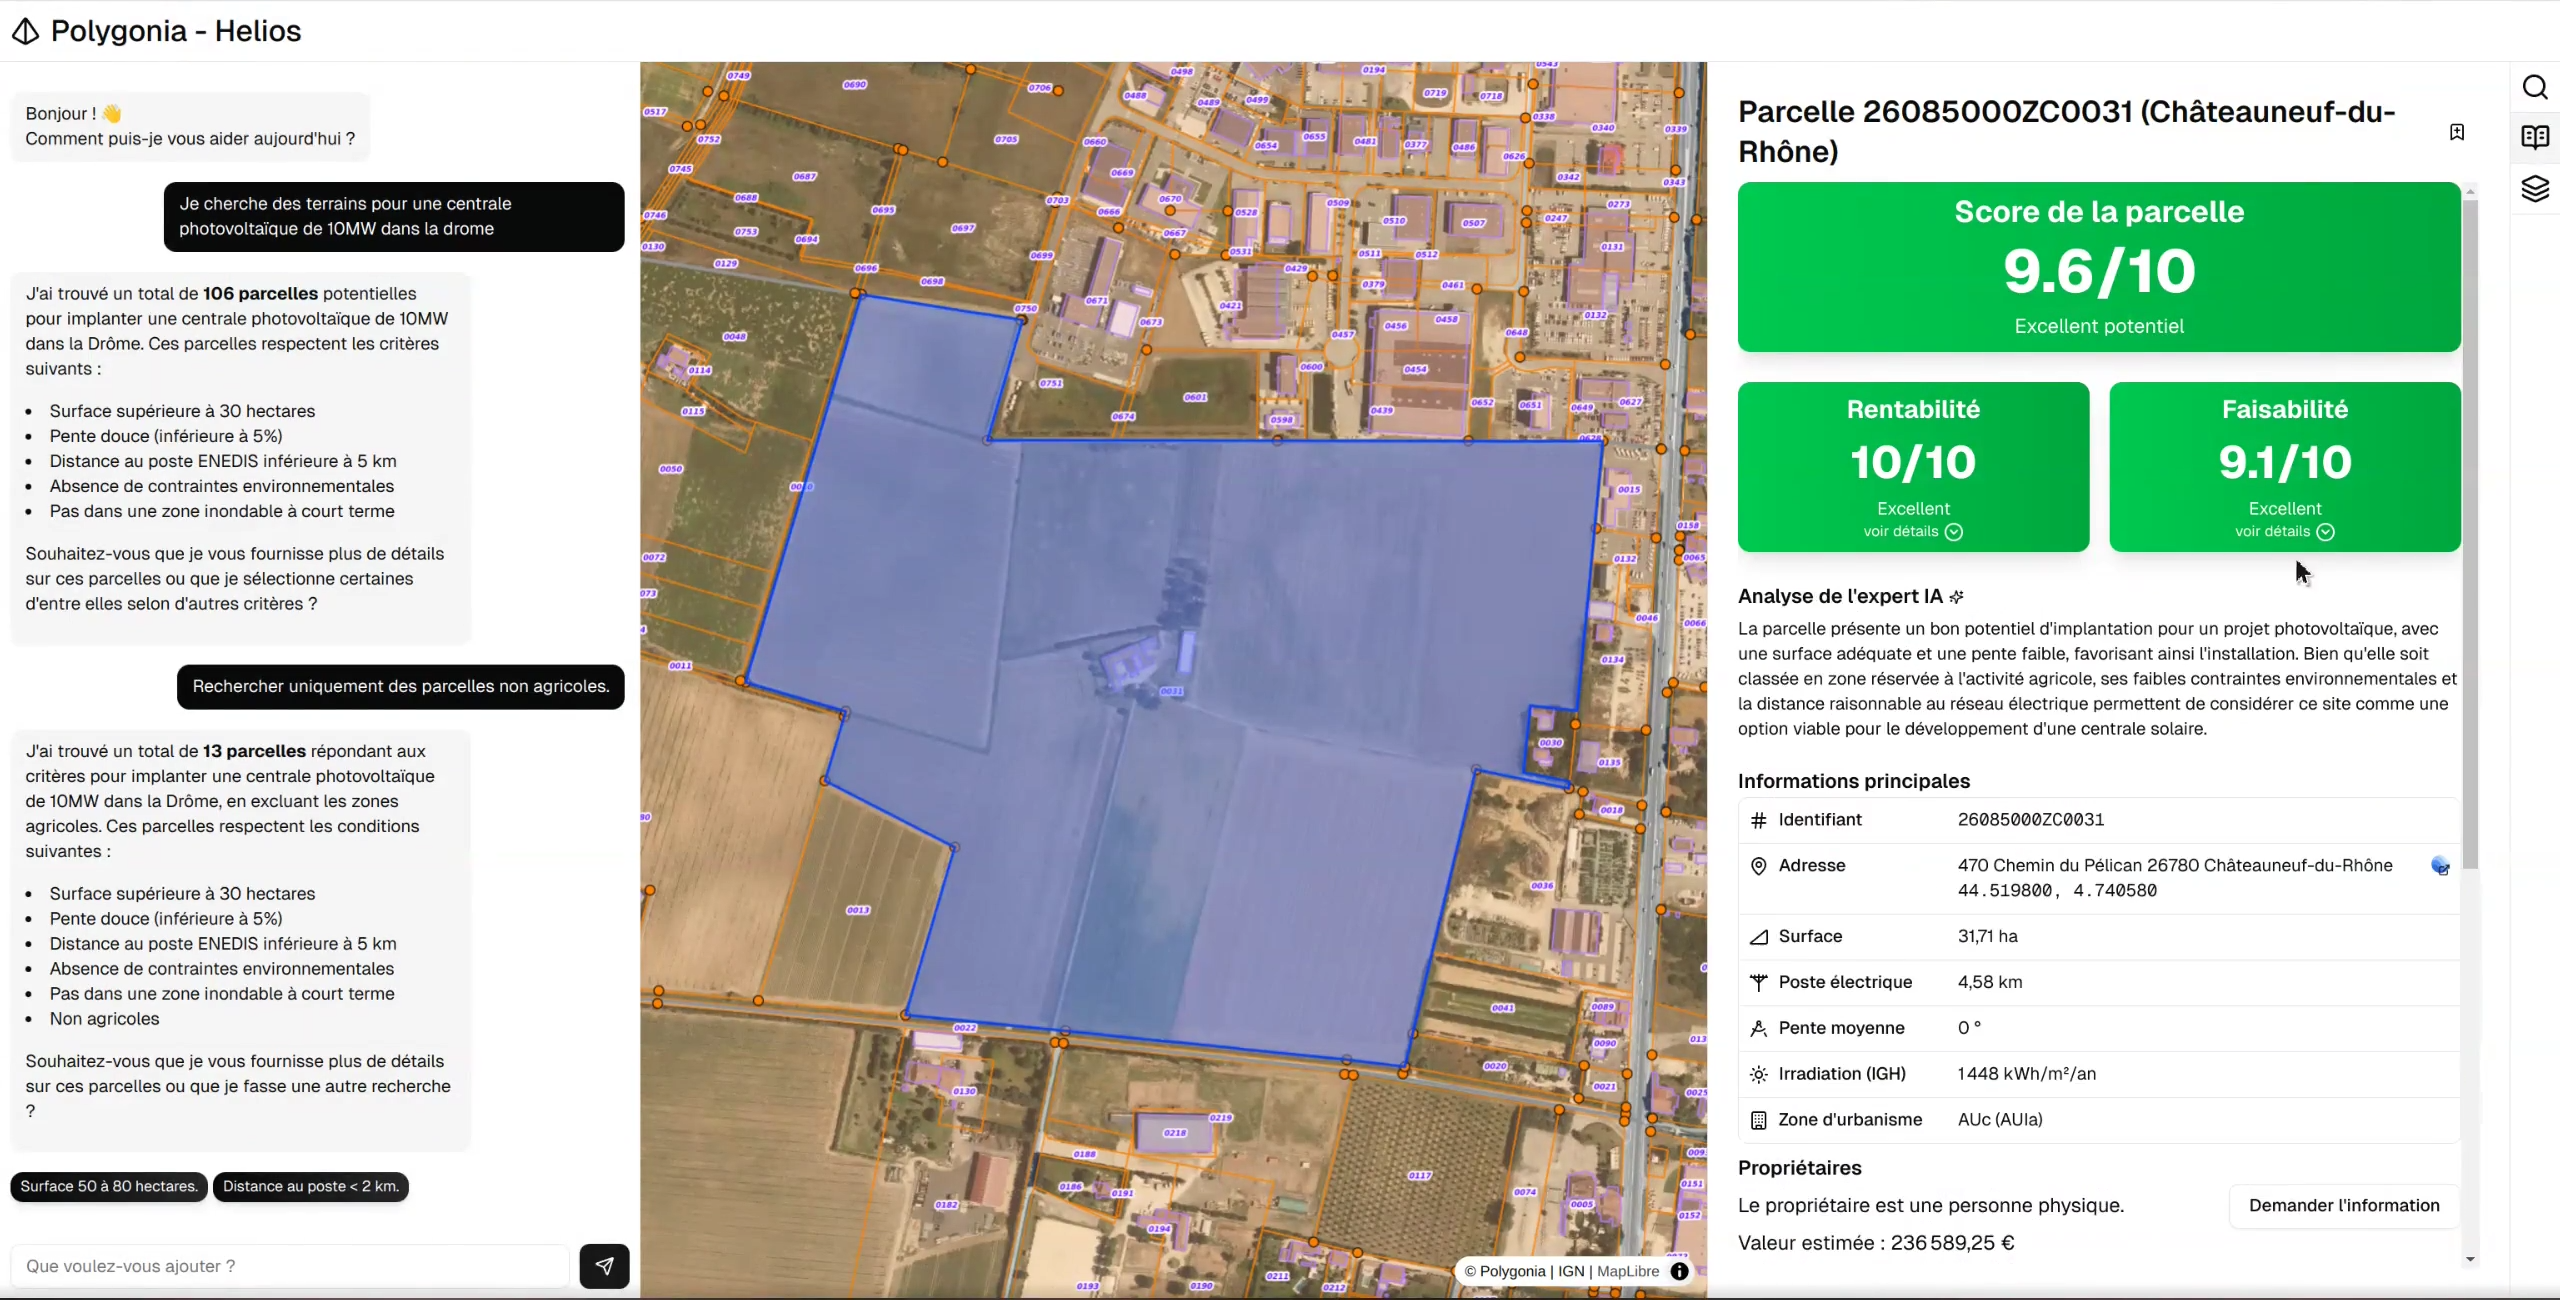The image size is (2560, 1300).
Task: Click the globe icon next to the address
Action: (2441, 866)
